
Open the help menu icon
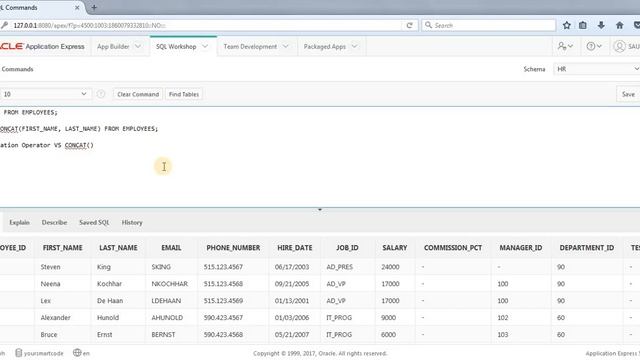[x=594, y=46]
